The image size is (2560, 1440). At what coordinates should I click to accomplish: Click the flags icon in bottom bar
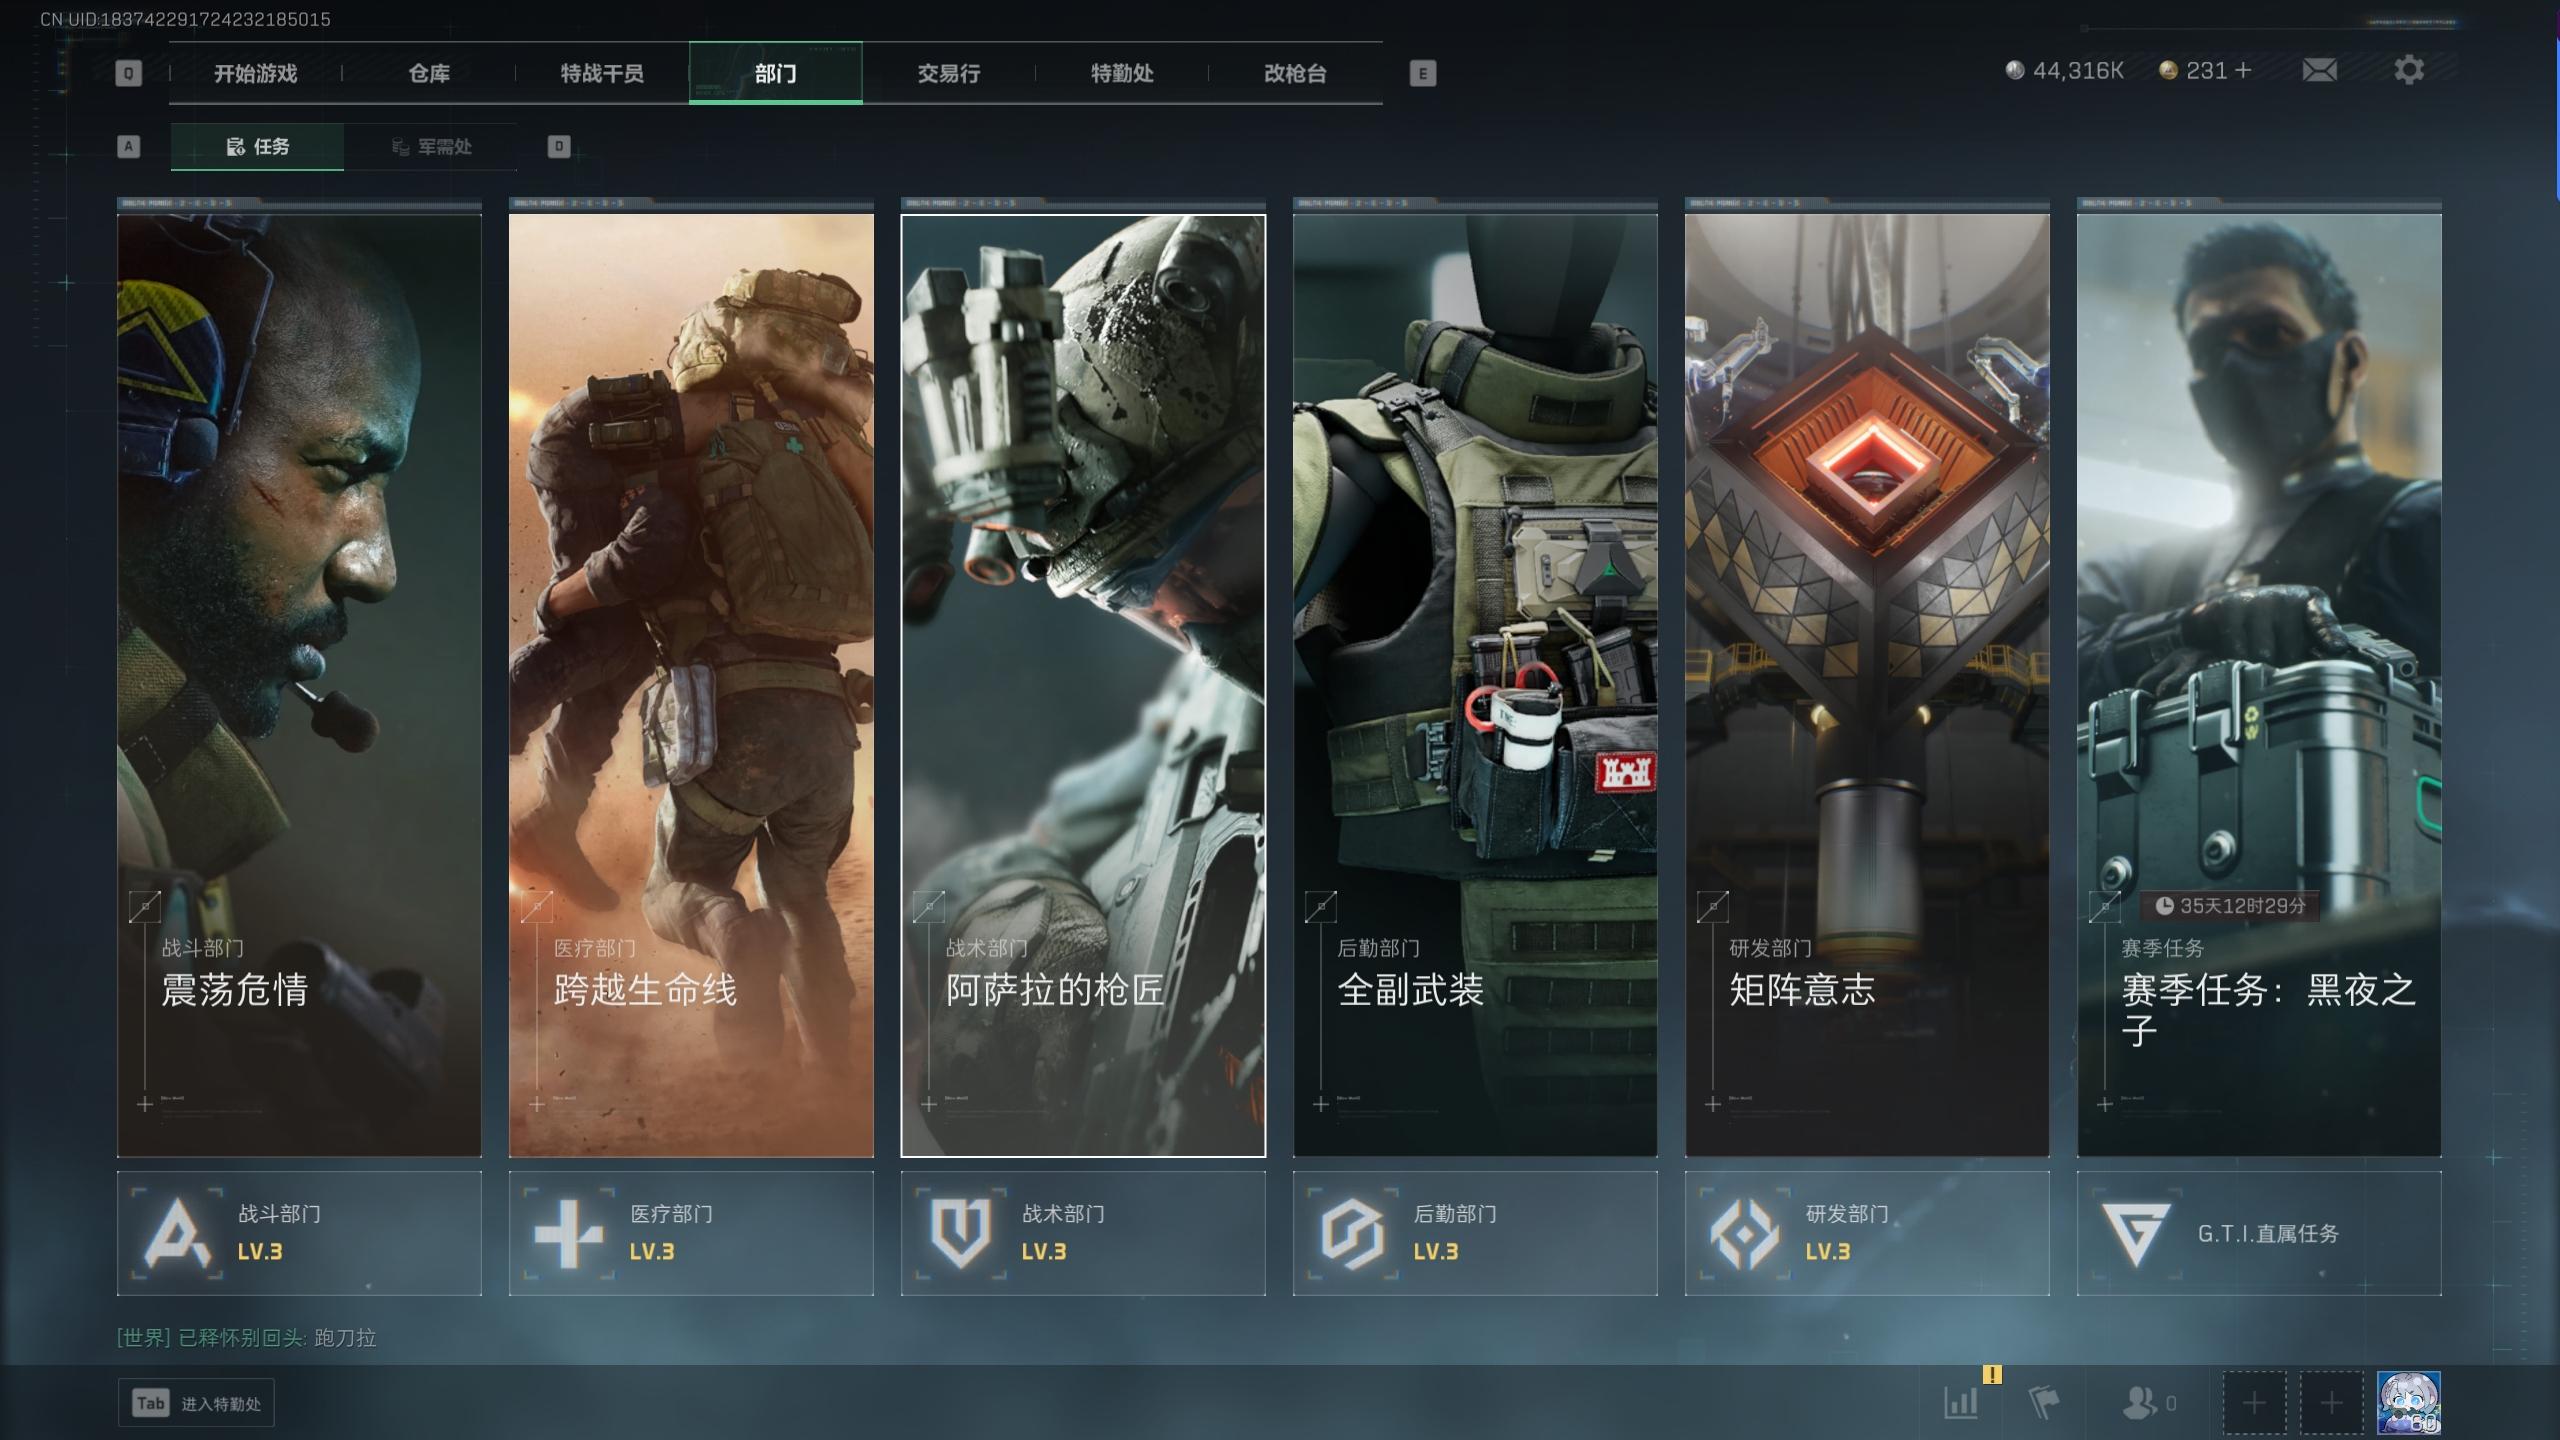pos(2043,1402)
